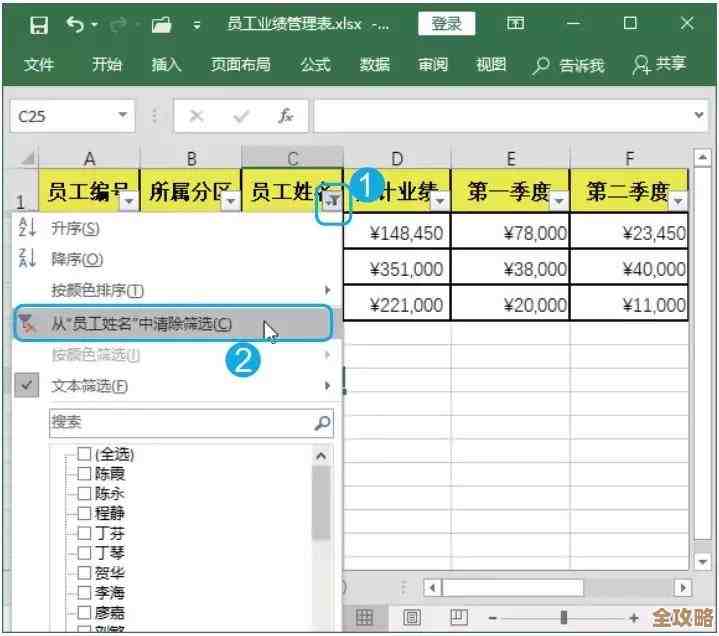Click the 告诉我 search lightbulb box
The width and height of the screenshot is (719, 636).
(x=568, y=65)
